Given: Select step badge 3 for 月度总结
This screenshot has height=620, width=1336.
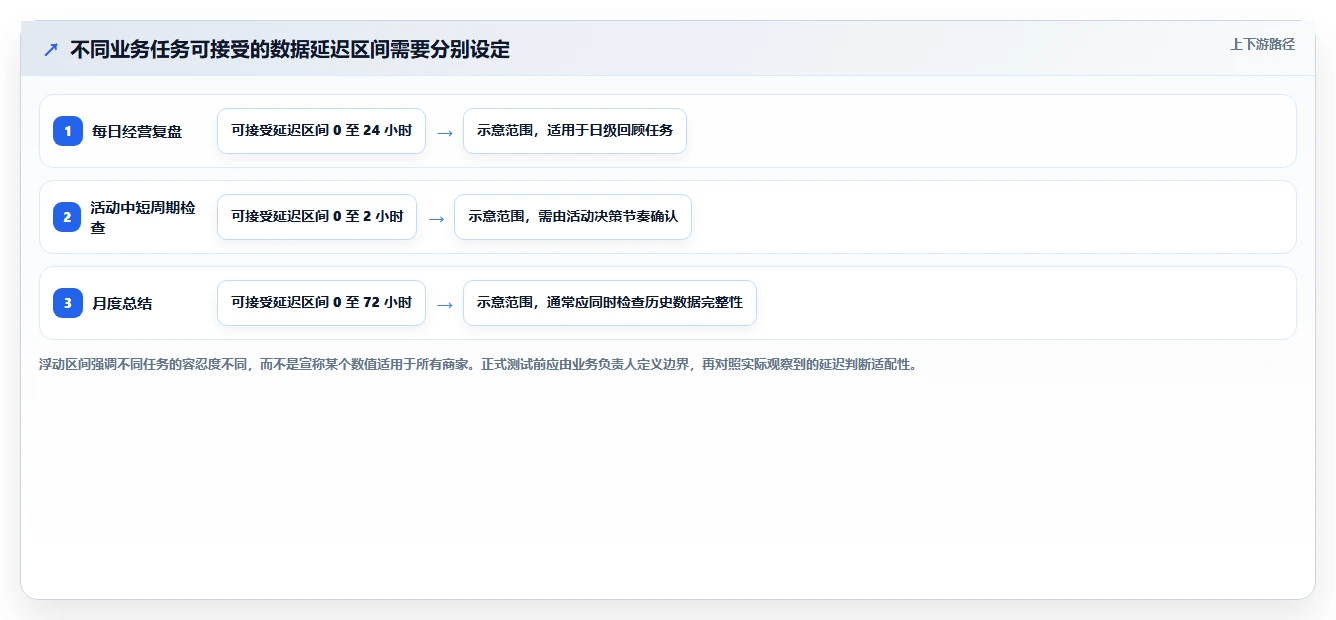Looking at the screenshot, I should (68, 303).
